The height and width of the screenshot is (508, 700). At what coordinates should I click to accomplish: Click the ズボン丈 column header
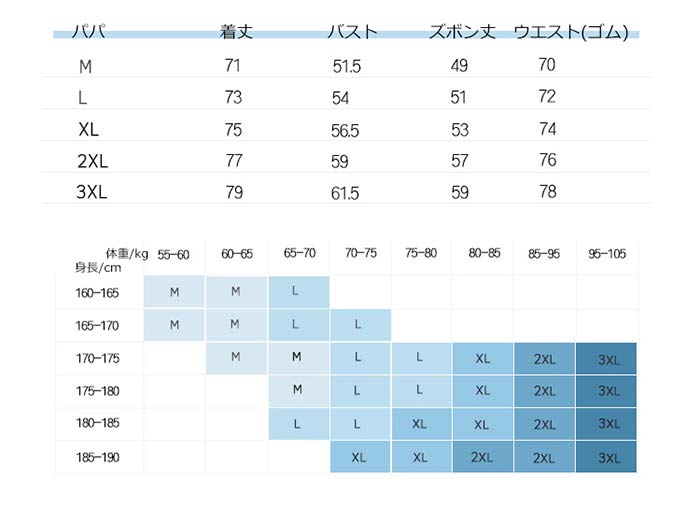[462, 32]
